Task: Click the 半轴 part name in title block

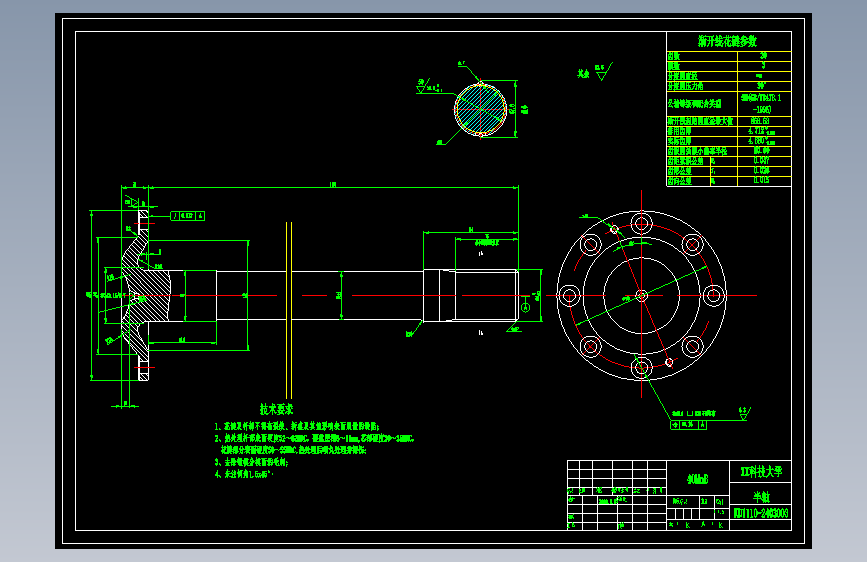Action: click(x=761, y=496)
